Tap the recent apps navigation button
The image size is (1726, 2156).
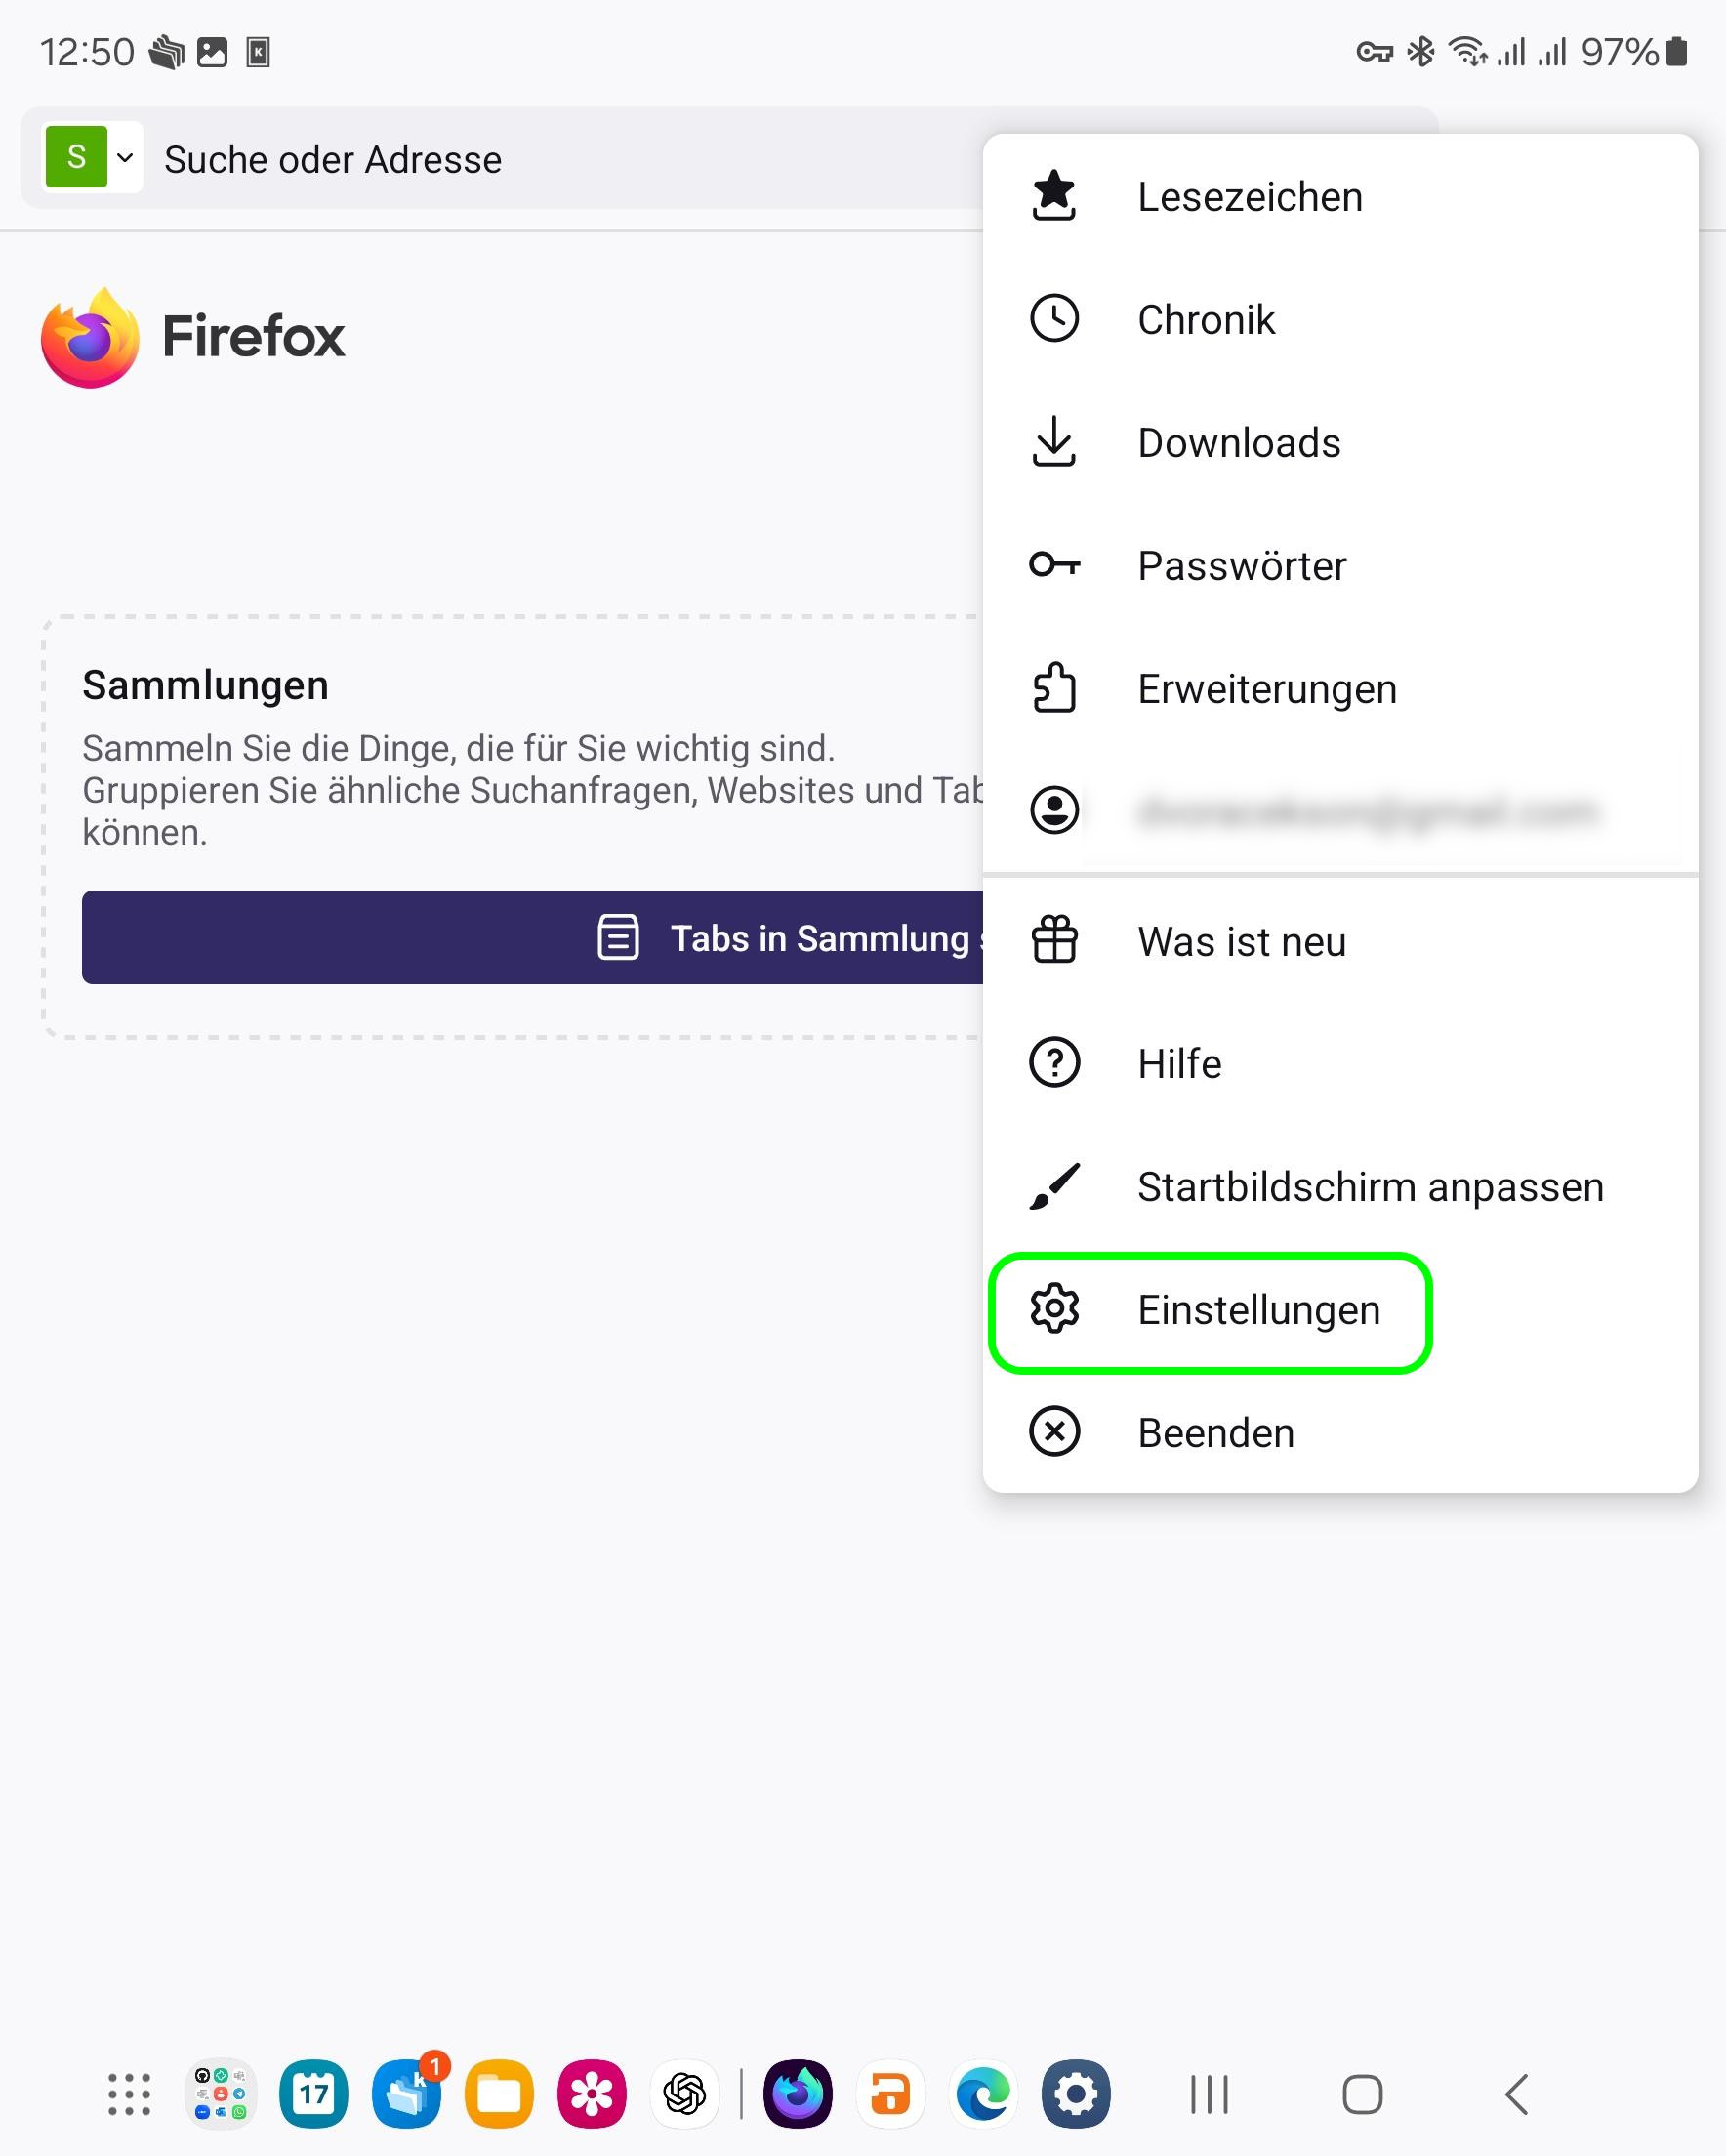[x=1209, y=2094]
